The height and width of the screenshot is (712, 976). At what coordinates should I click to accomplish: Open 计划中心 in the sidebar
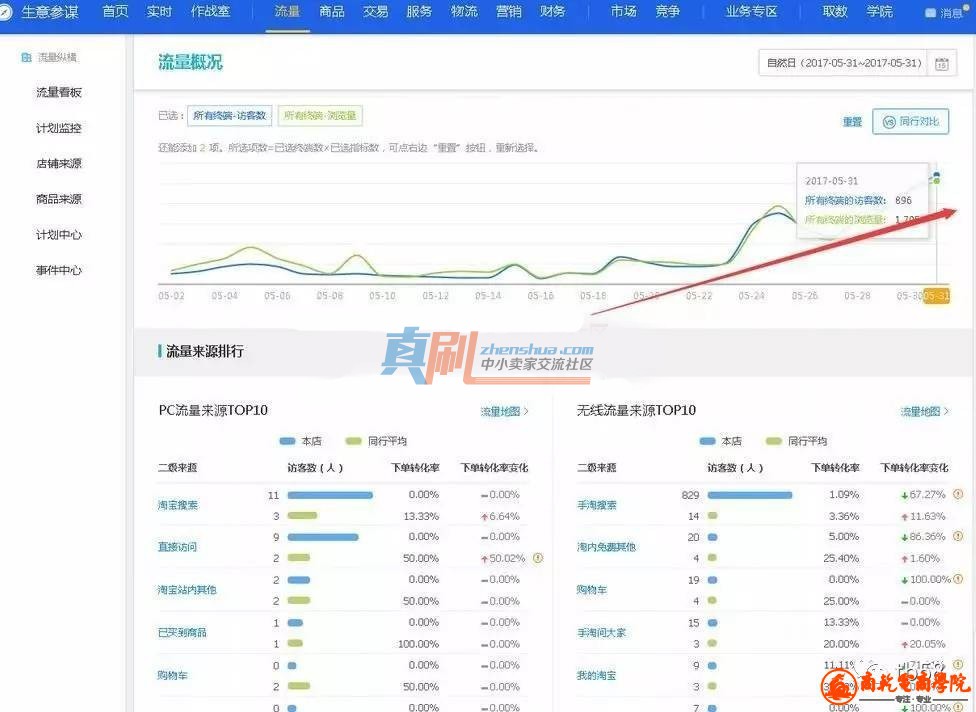click(x=59, y=235)
